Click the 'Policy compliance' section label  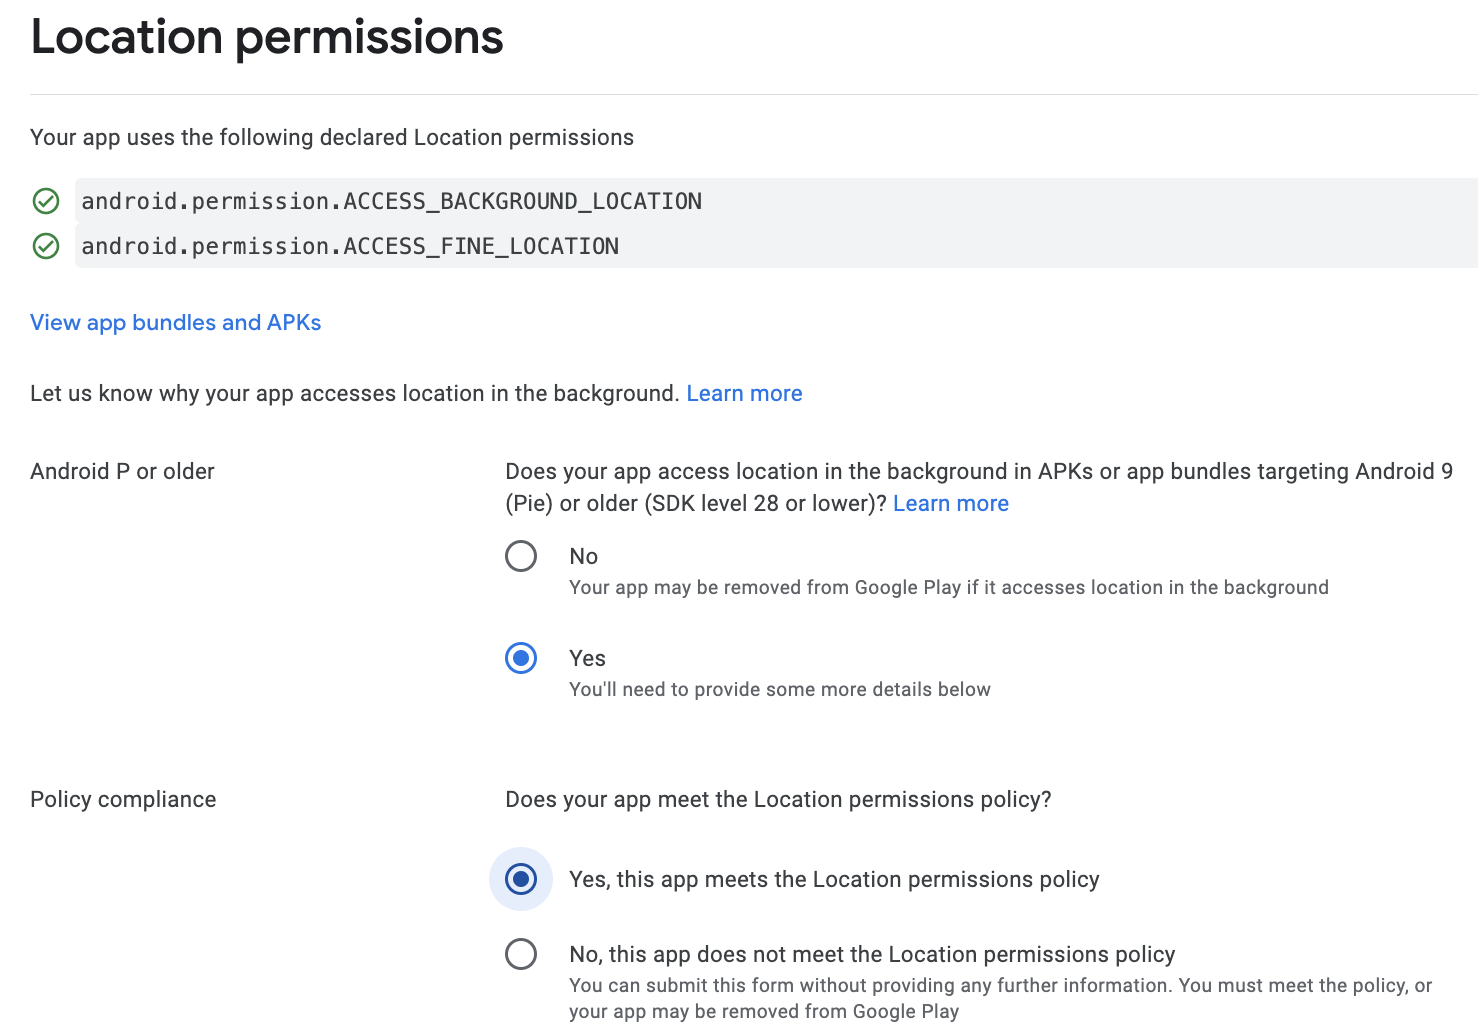point(123,800)
